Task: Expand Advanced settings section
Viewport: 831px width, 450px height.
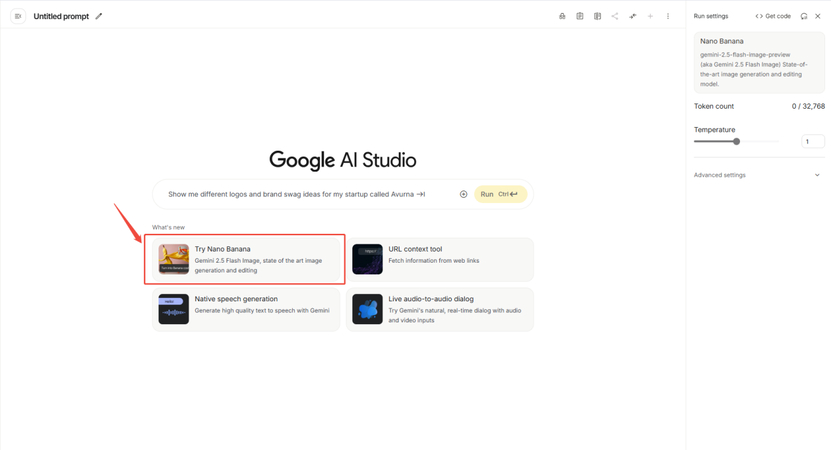Action: [758, 175]
